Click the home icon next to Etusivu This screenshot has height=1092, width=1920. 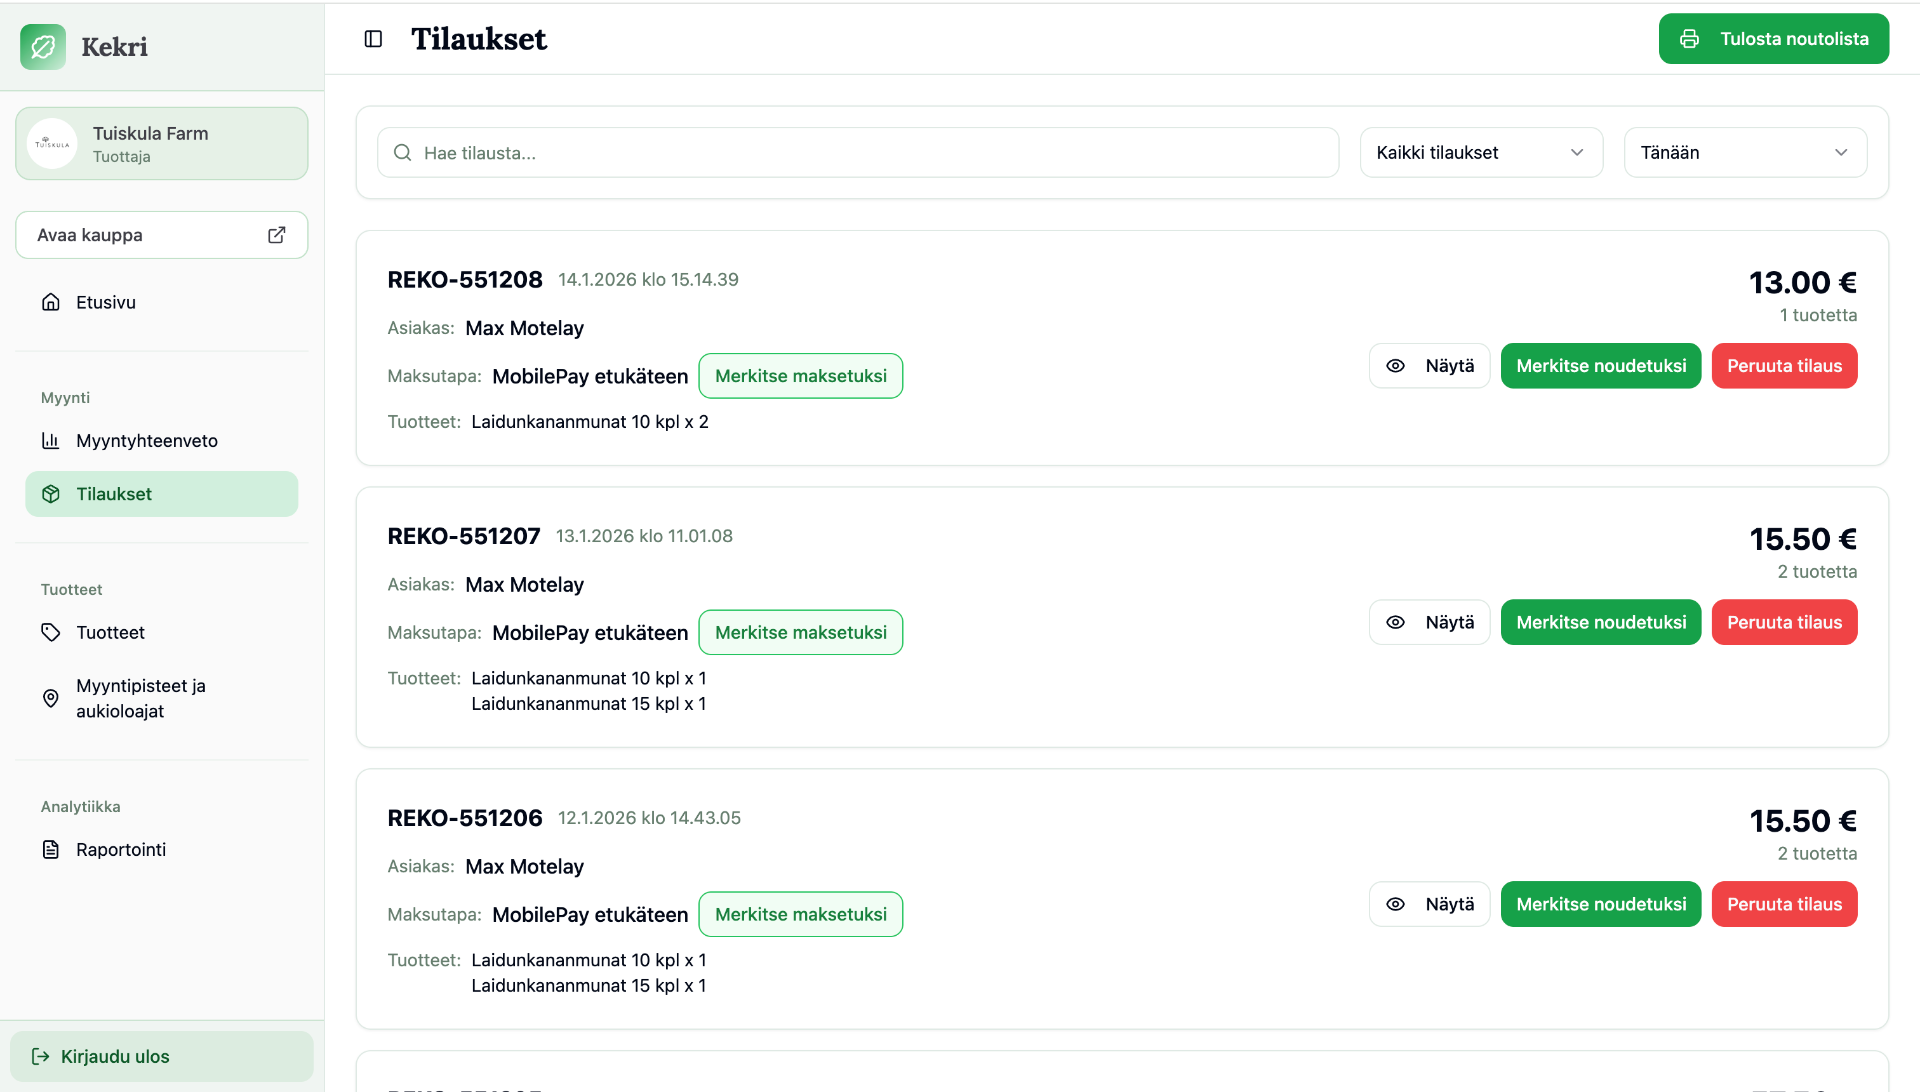(x=51, y=302)
